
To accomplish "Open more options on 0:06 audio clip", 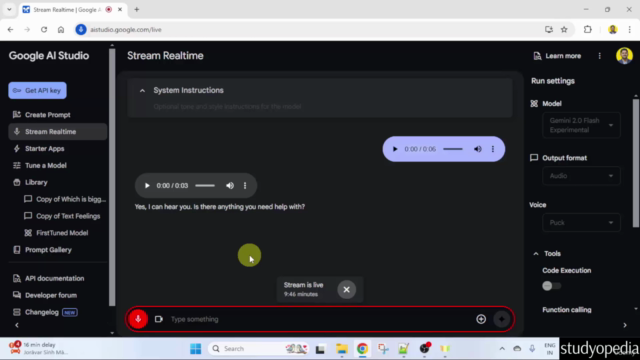I will [x=493, y=149].
